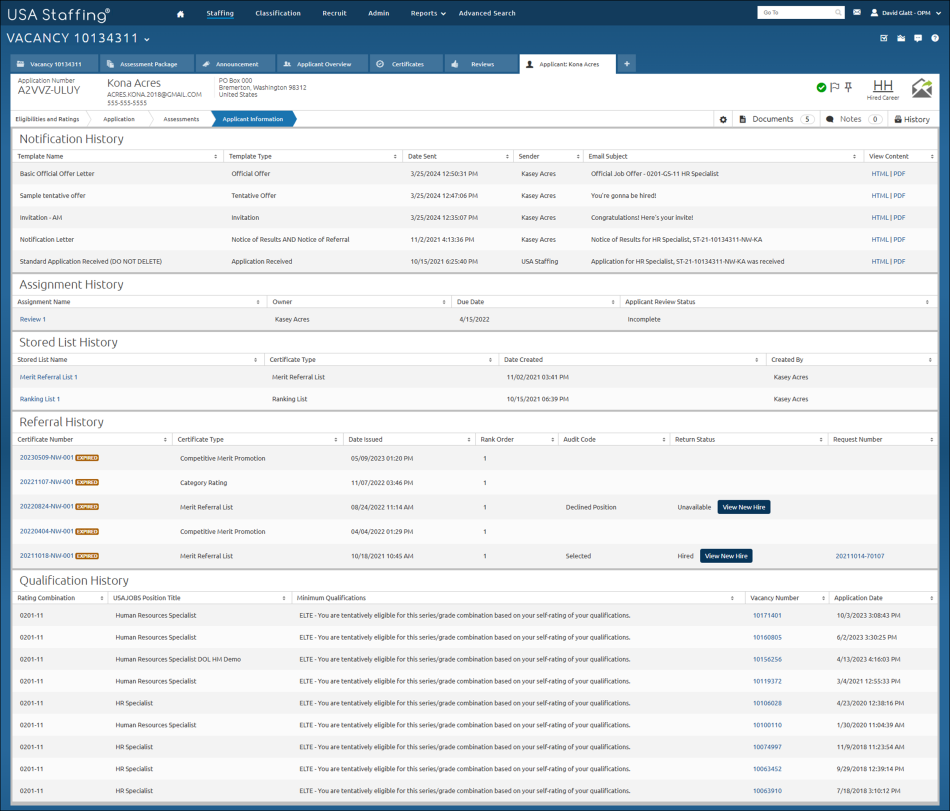Switch to Applicant Overview tab
The width and height of the screenshot is (950, 811).
[x=322, y=64]
